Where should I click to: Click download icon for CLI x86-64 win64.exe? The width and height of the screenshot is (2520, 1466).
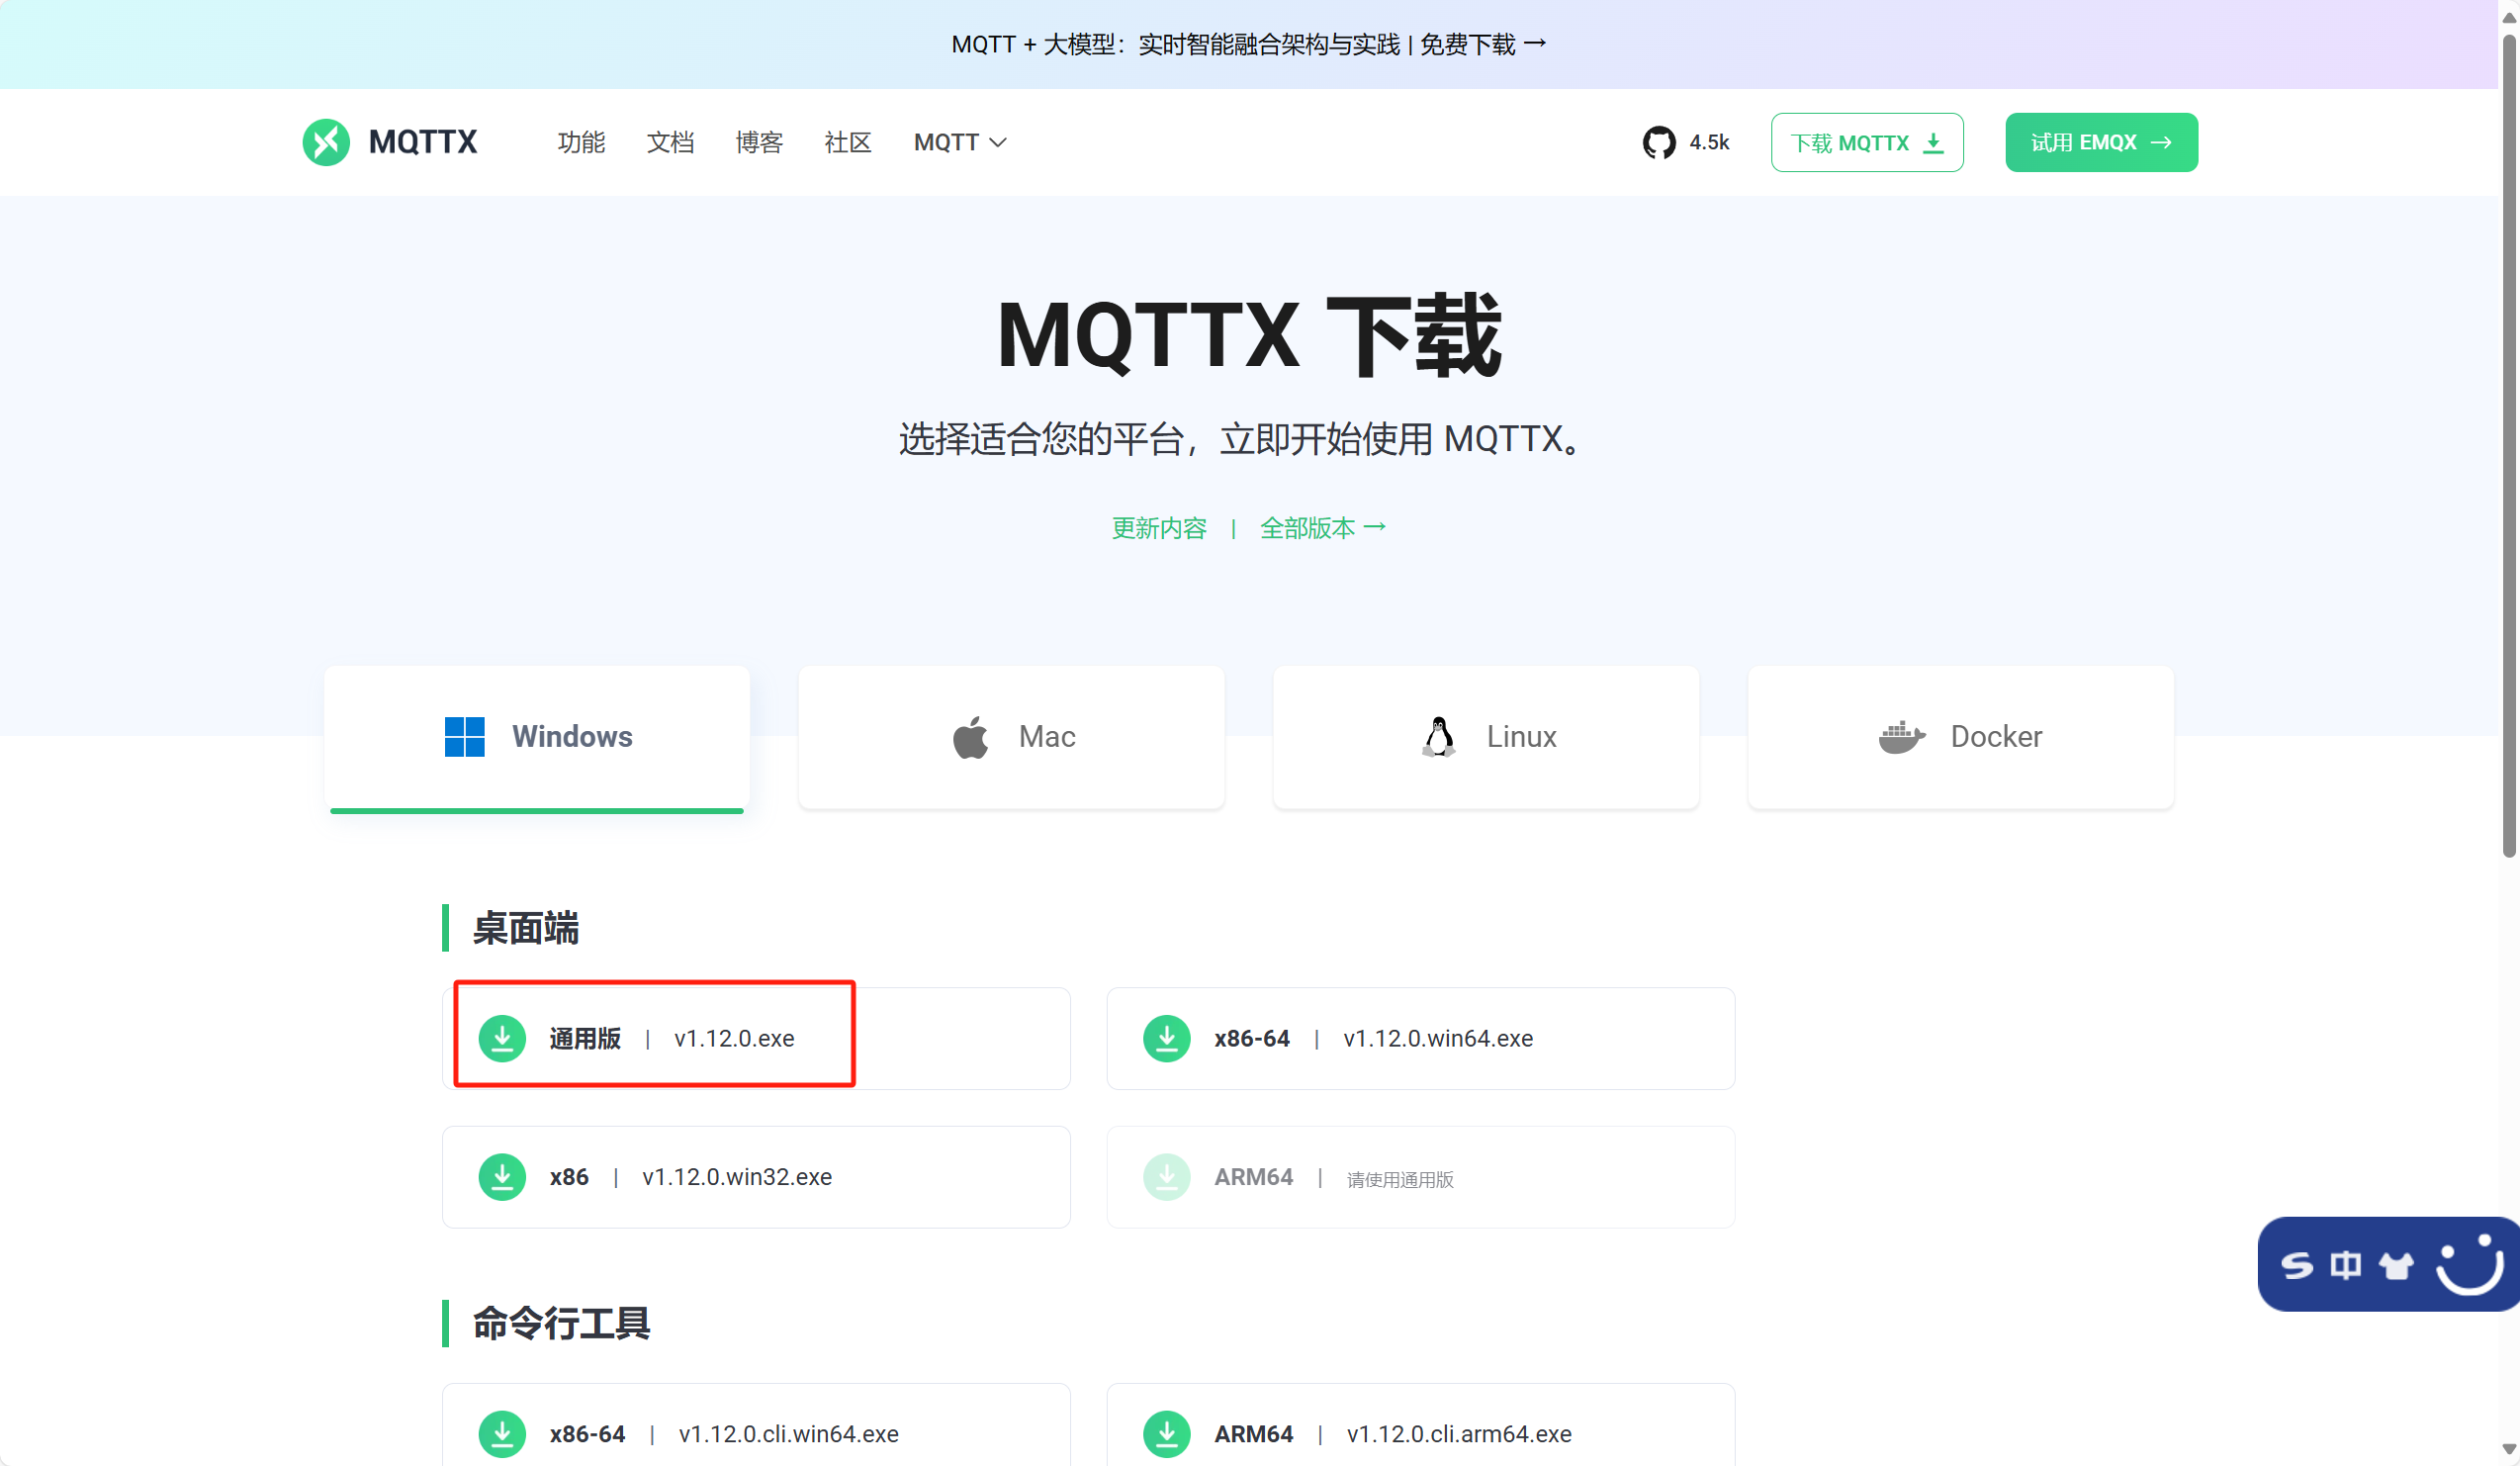pos(502,1433)
